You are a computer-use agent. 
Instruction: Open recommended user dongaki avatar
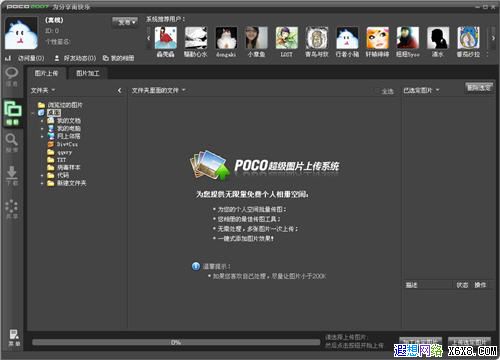226,38
